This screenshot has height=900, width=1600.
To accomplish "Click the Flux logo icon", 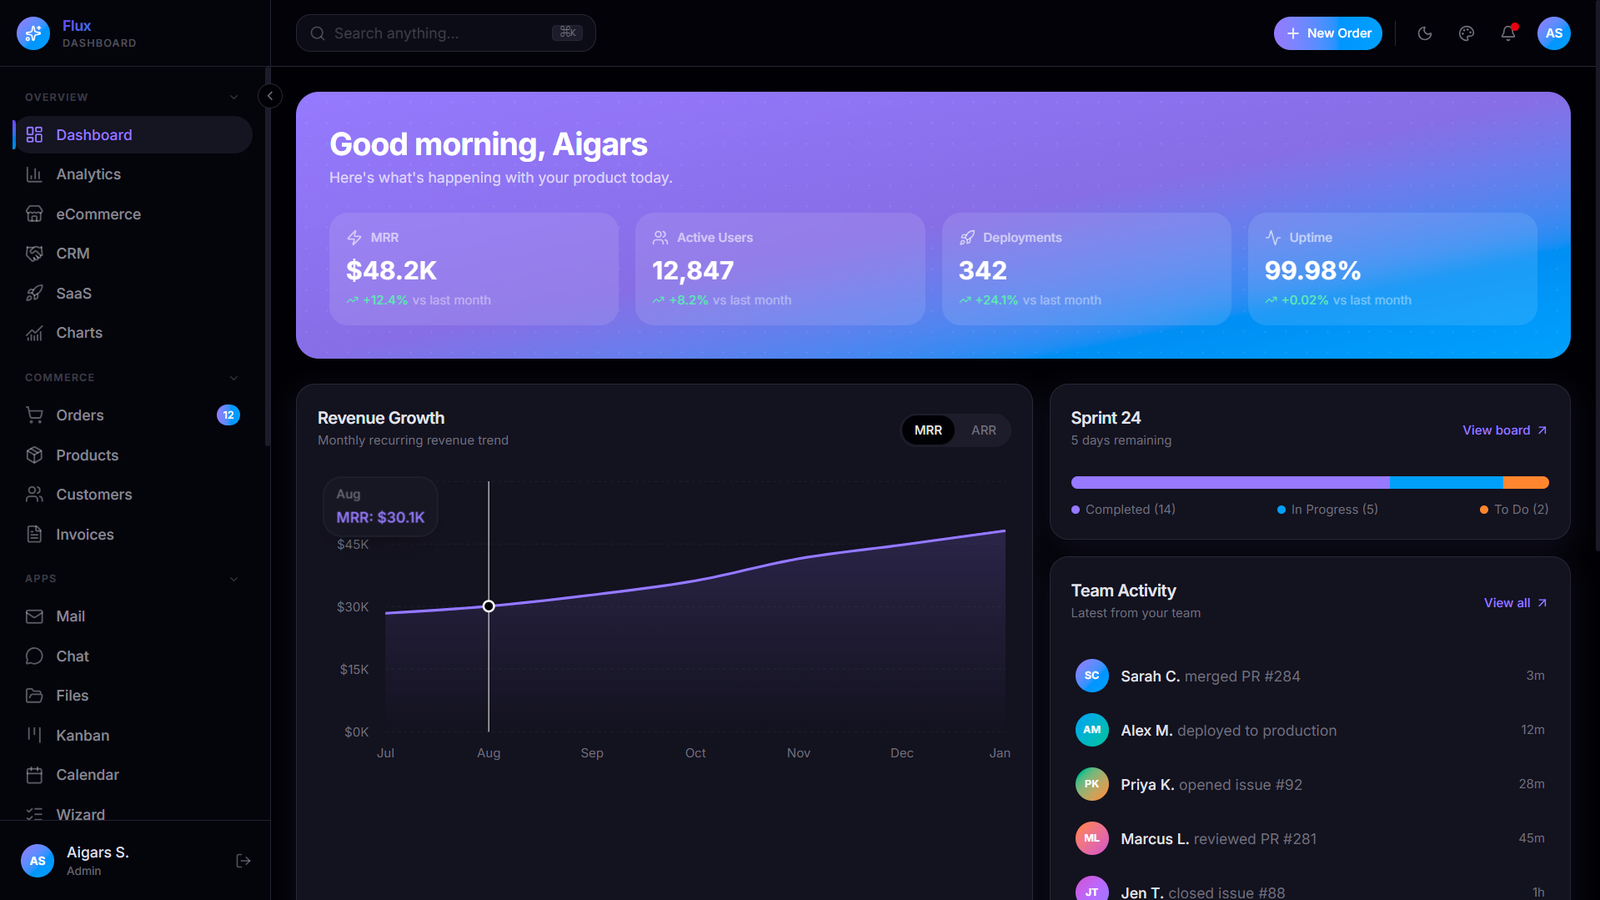I will [33, 33].
